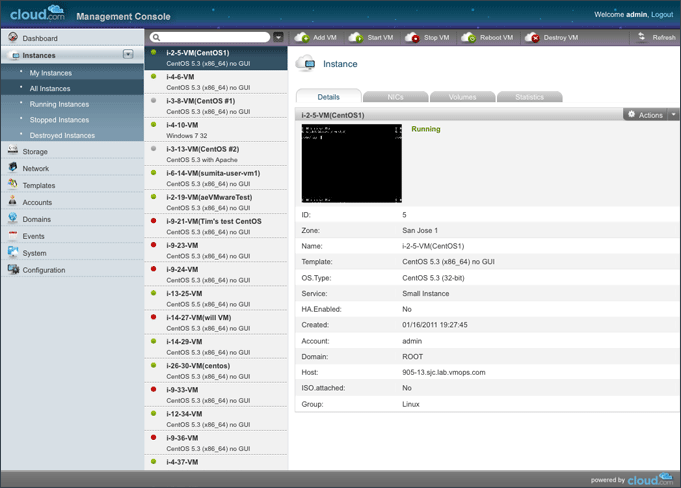Click the Actions gear icon
The image size is (681, 488).
coord(631,115)
